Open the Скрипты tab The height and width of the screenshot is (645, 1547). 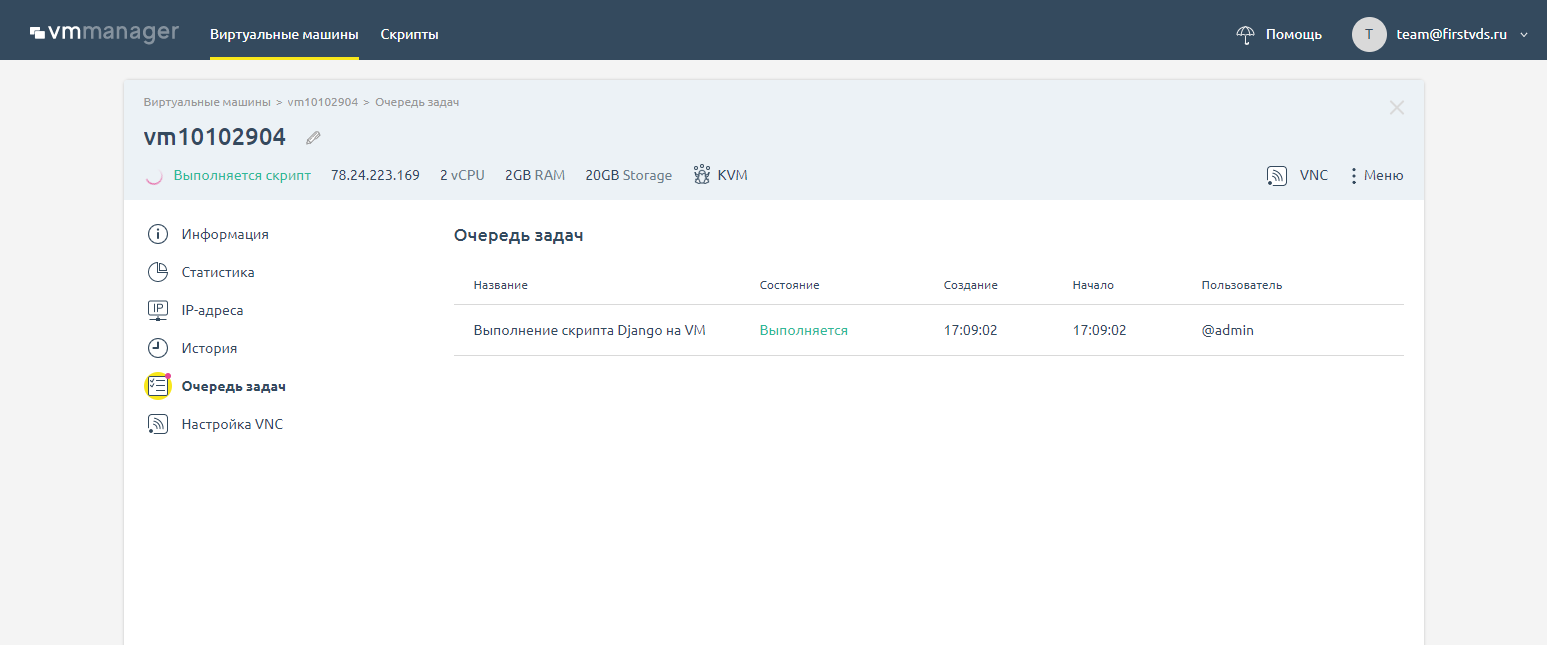click(409, 34)
